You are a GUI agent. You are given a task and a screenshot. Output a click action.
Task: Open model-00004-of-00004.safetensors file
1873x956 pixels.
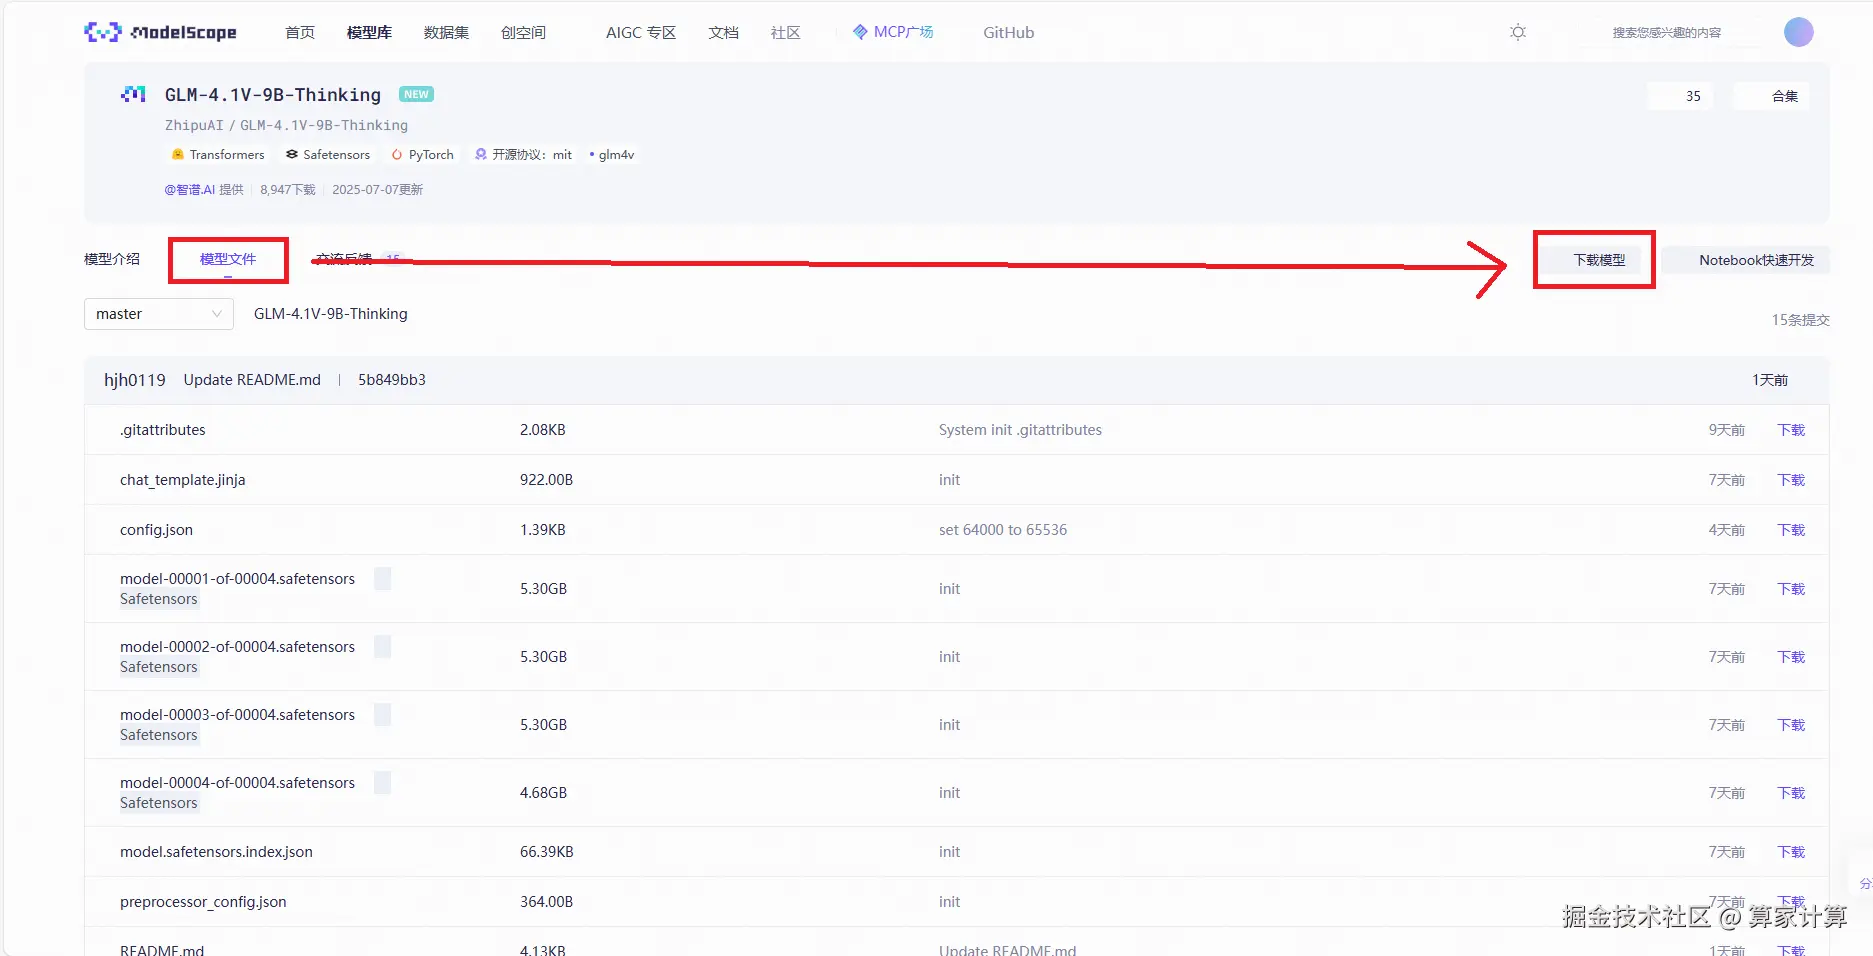(237, 783)
